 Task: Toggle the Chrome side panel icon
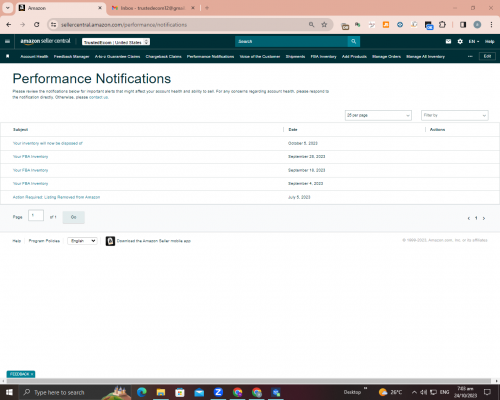tap(463, 25)
